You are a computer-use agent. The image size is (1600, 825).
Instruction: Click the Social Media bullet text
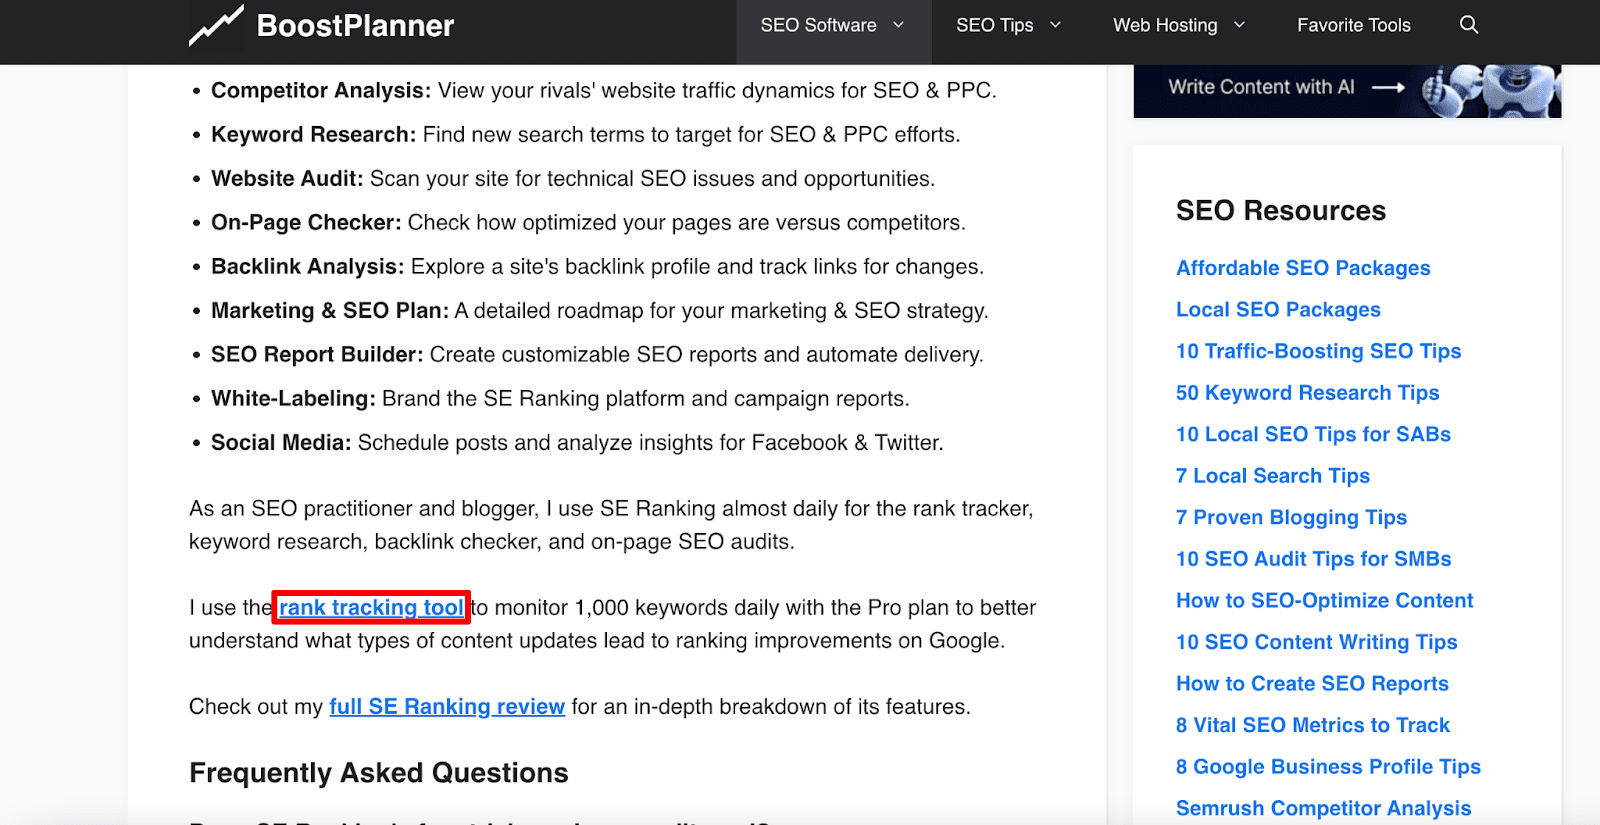coord(577,443)
